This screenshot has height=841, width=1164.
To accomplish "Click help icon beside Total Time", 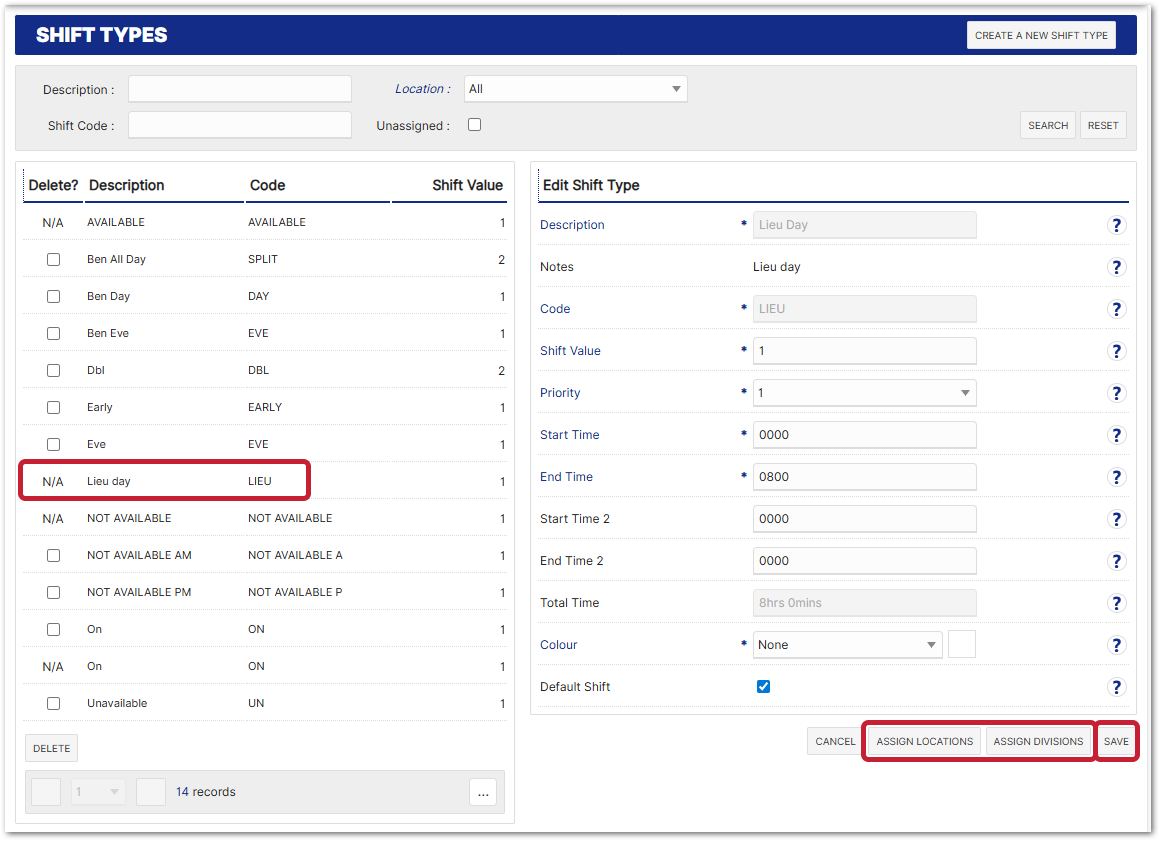I will pos(1117,603).
